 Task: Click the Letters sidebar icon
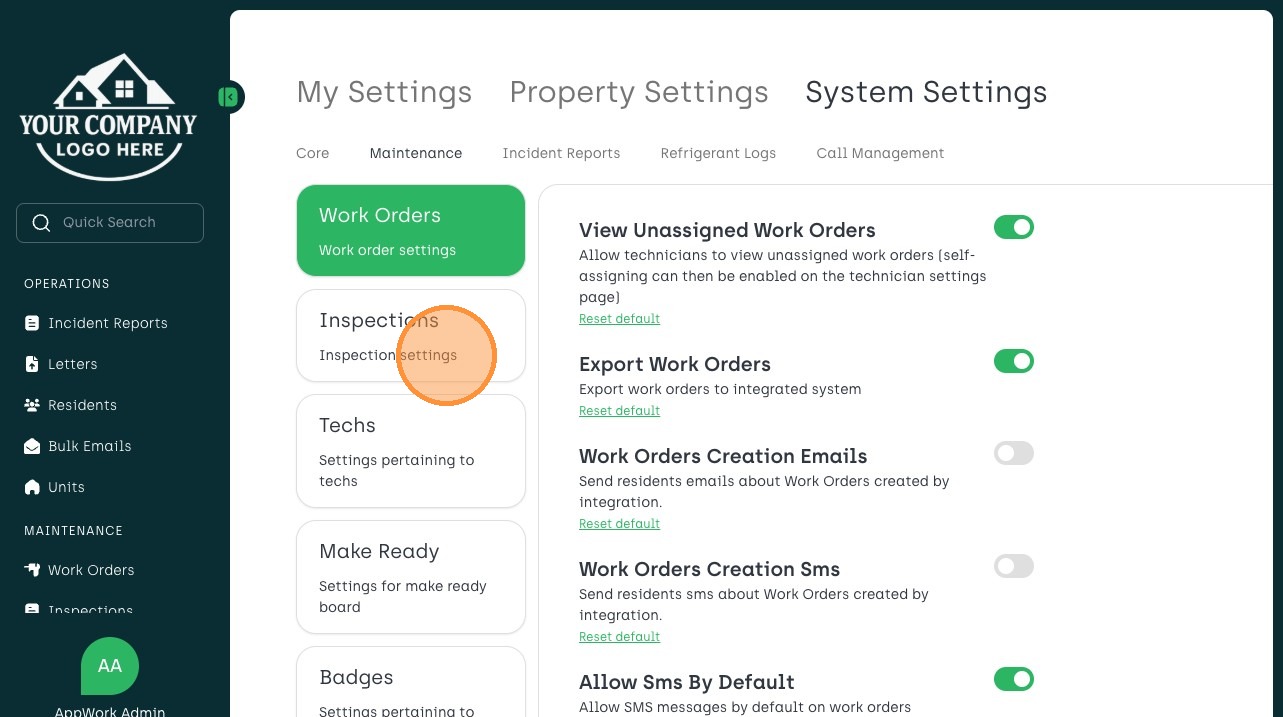pyautogui.click(x=31, y=364)
